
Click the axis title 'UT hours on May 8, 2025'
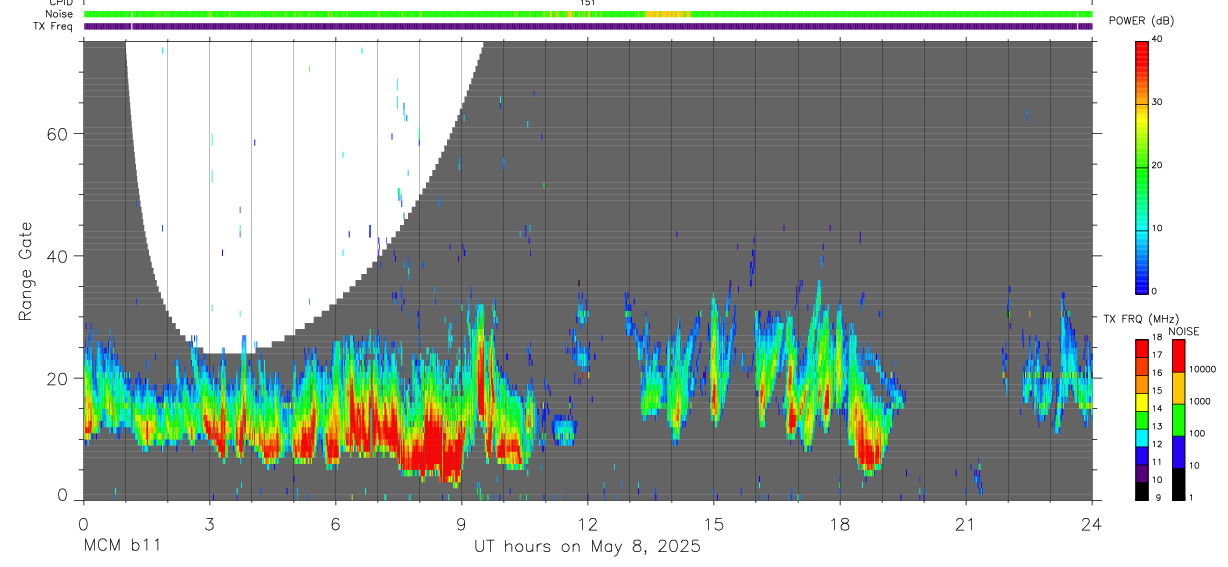[x=587, y=547]
